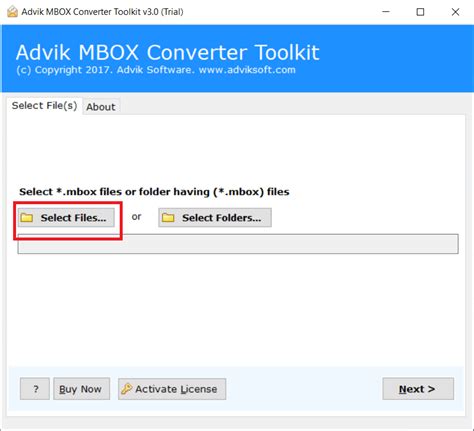Click the Buy Now button
This screenshot has height=431, width=474.
81,389
